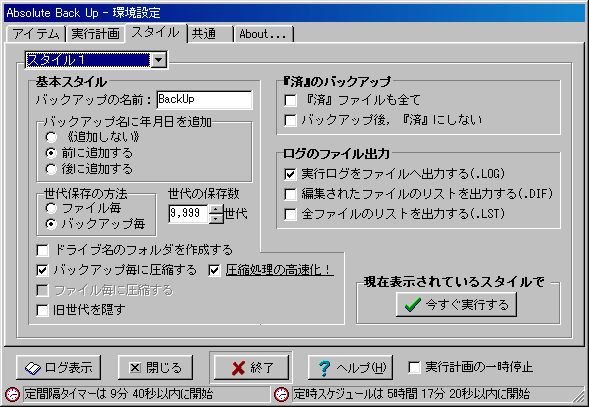Check 『済』ファイルも全て option

click(290, 100)
